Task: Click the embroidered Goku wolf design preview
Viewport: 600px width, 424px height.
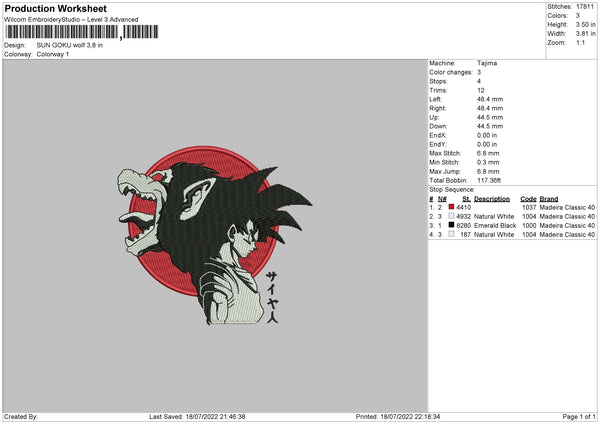Action: 215,235
